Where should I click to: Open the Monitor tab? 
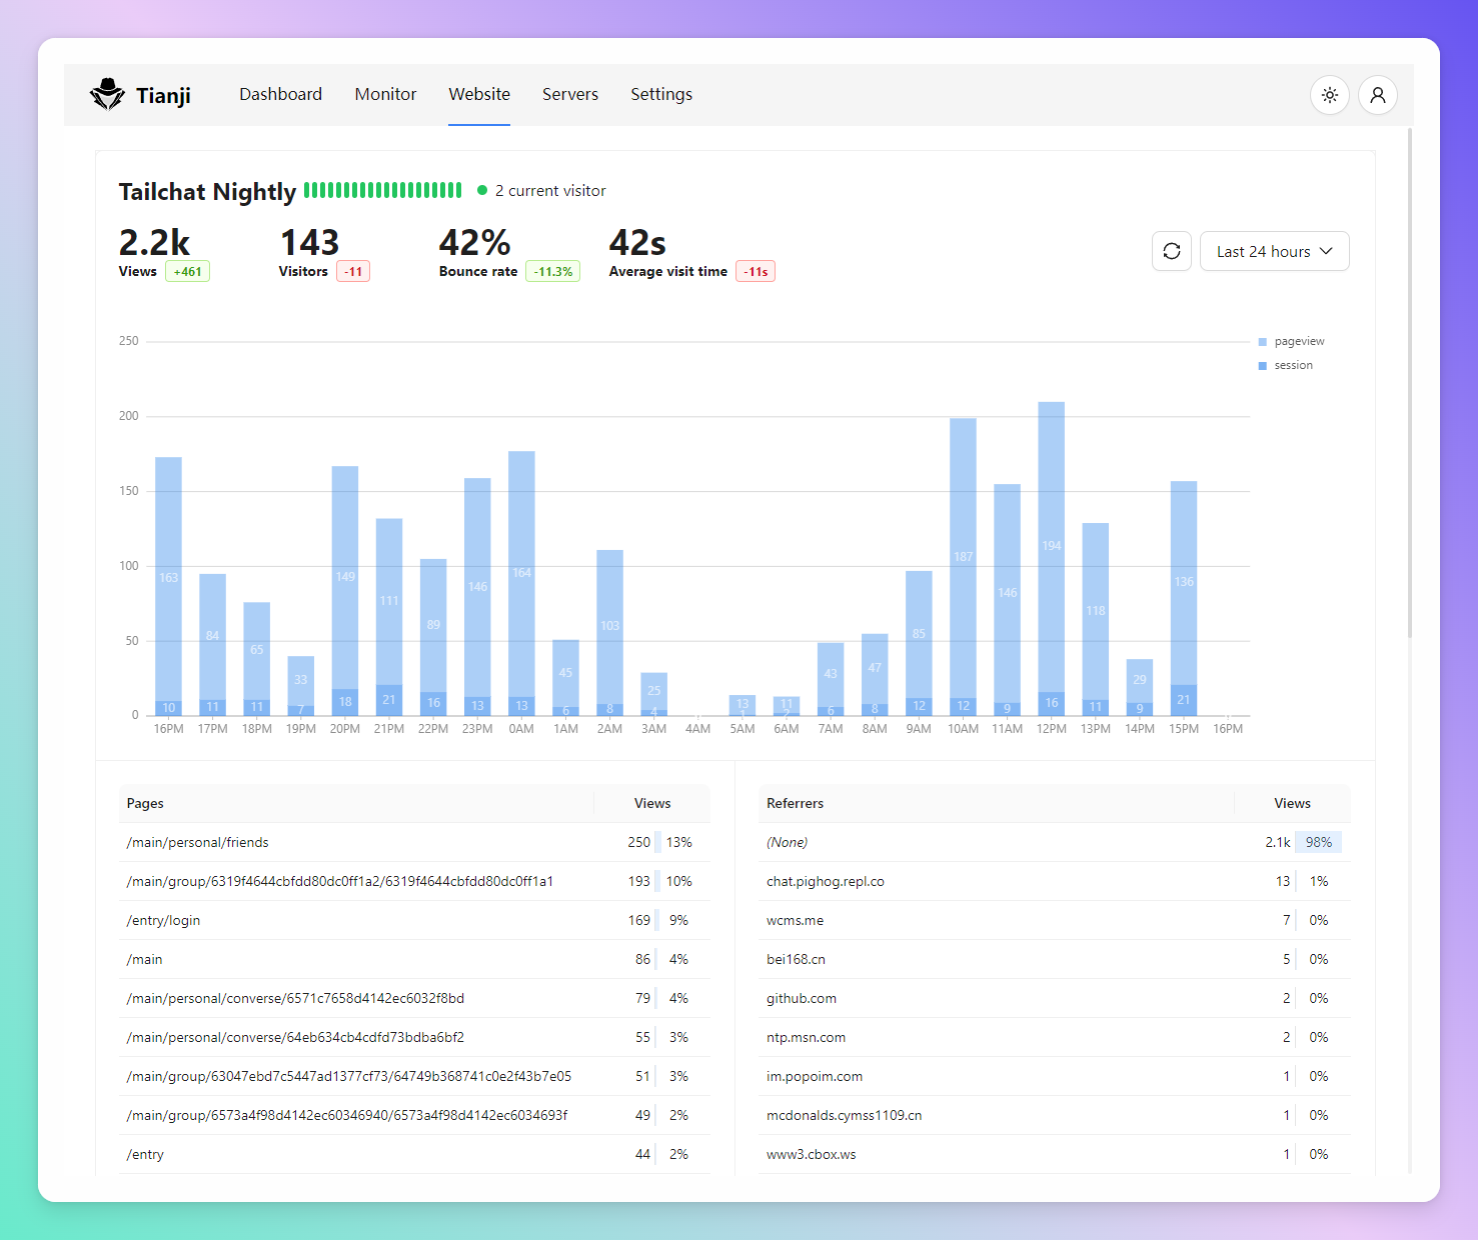coord(385,94)
